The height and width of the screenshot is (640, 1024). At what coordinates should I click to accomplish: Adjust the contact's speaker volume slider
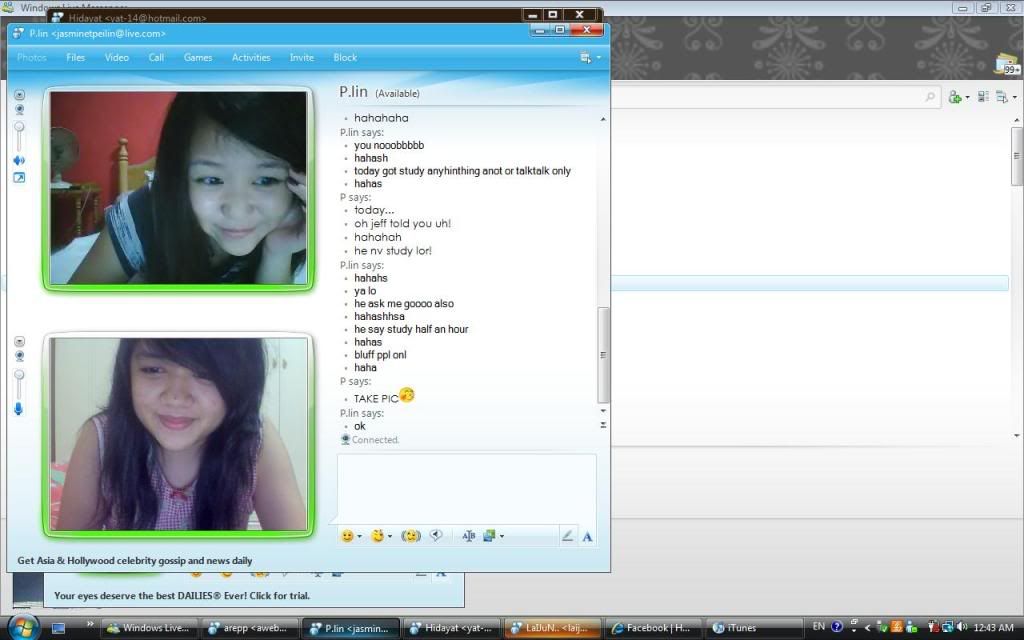tap(19, 130)
